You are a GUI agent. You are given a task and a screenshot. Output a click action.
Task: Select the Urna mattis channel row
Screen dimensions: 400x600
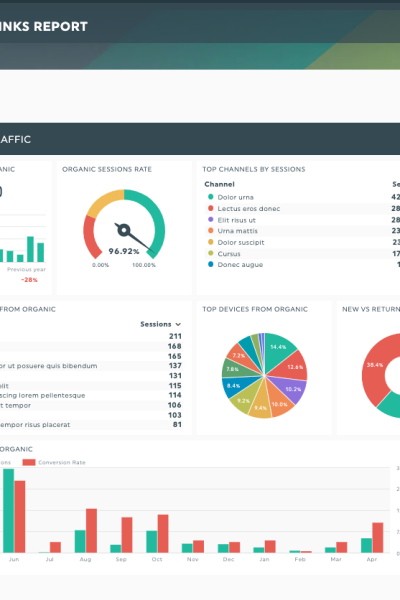coord(302,231)
